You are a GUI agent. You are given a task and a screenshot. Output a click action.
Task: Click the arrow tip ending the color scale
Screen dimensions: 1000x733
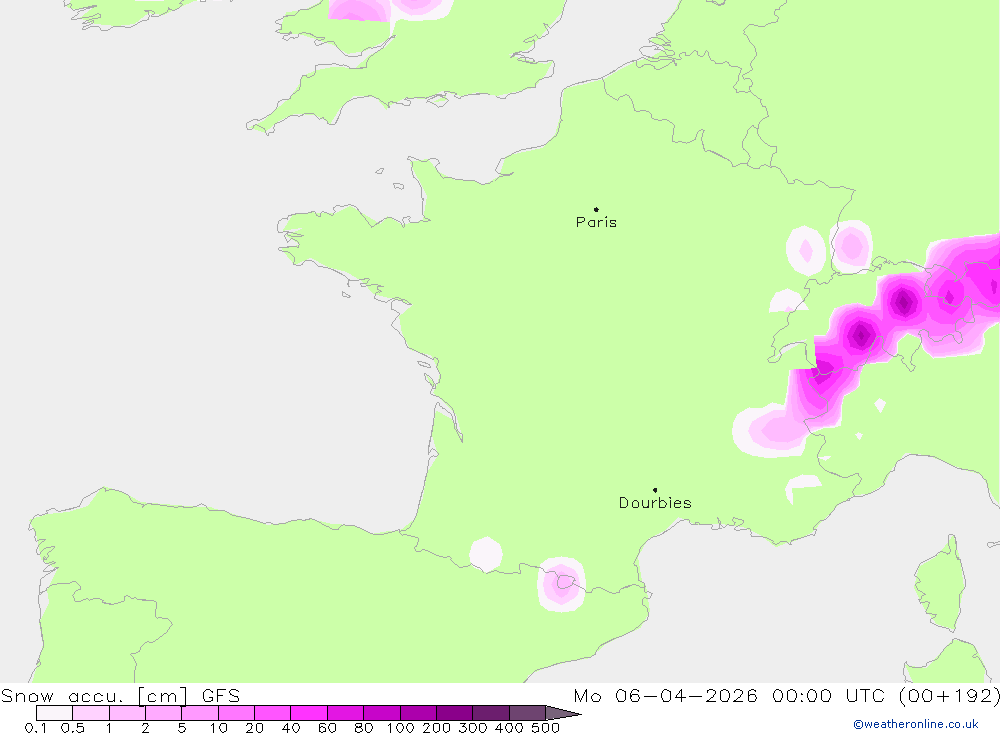[564, 713]
